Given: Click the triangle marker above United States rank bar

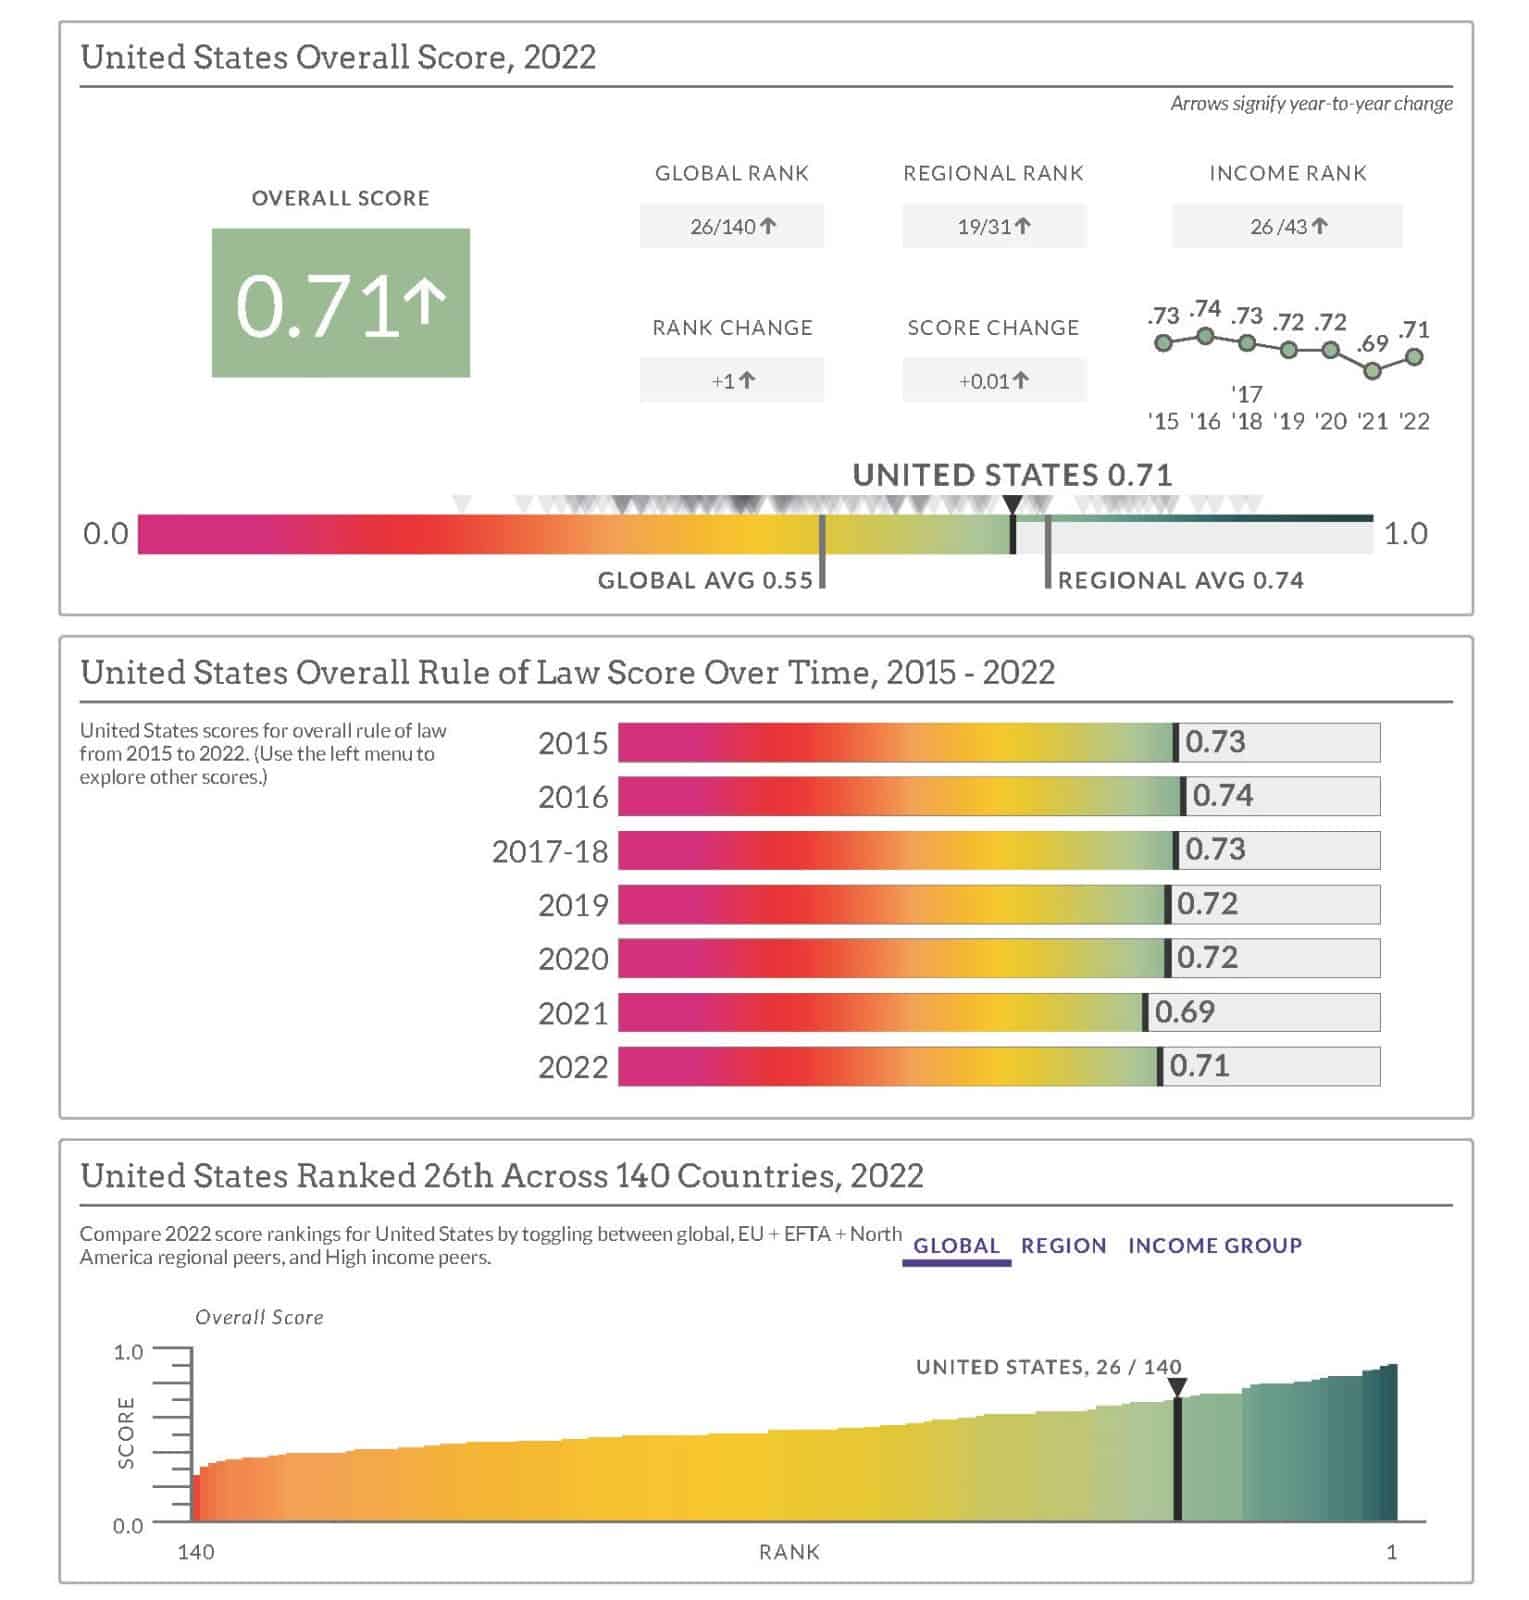Looking at the screenshot, I should click(1177, 1388).
